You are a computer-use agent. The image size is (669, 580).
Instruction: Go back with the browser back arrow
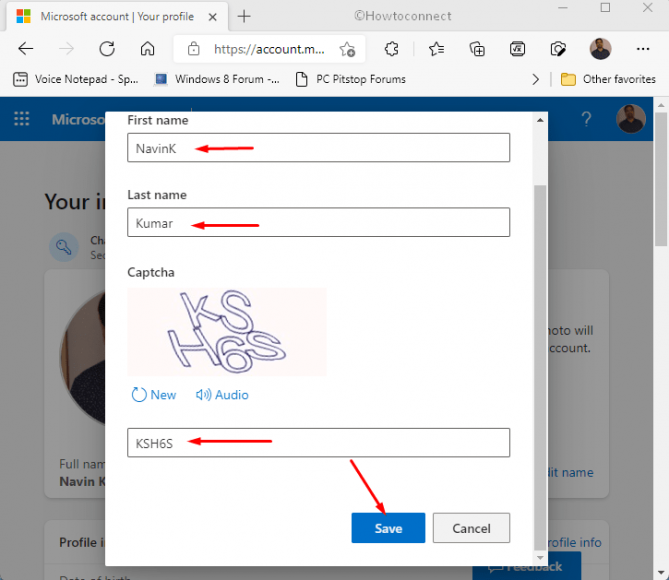coord(26,49)
